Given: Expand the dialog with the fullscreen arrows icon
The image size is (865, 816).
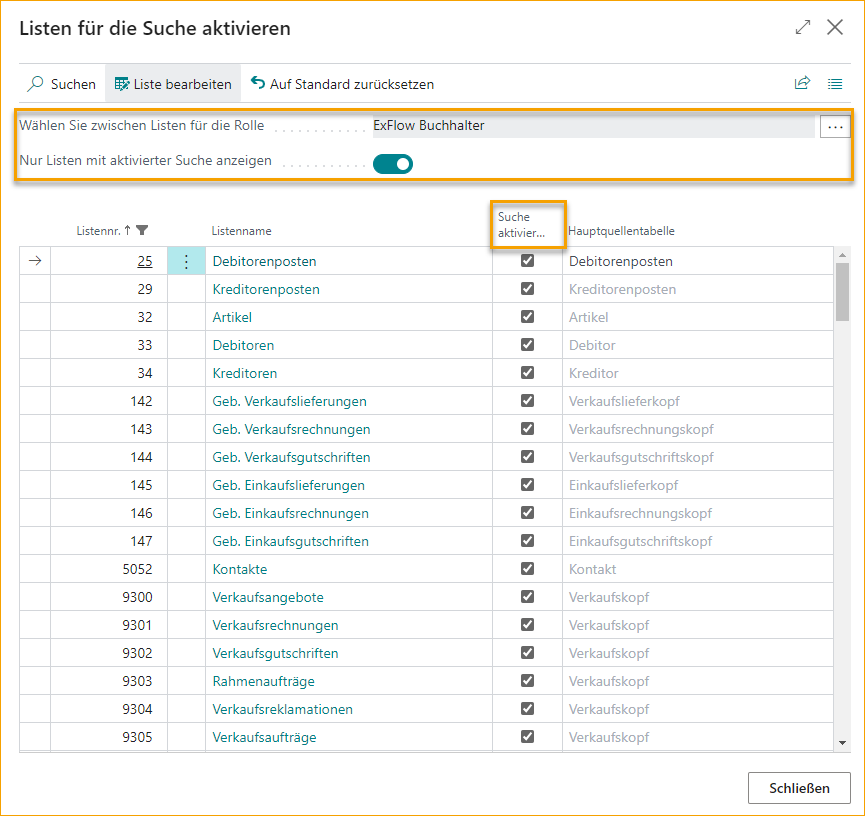Looking at the screenshot, I should (x=803, y=28).
